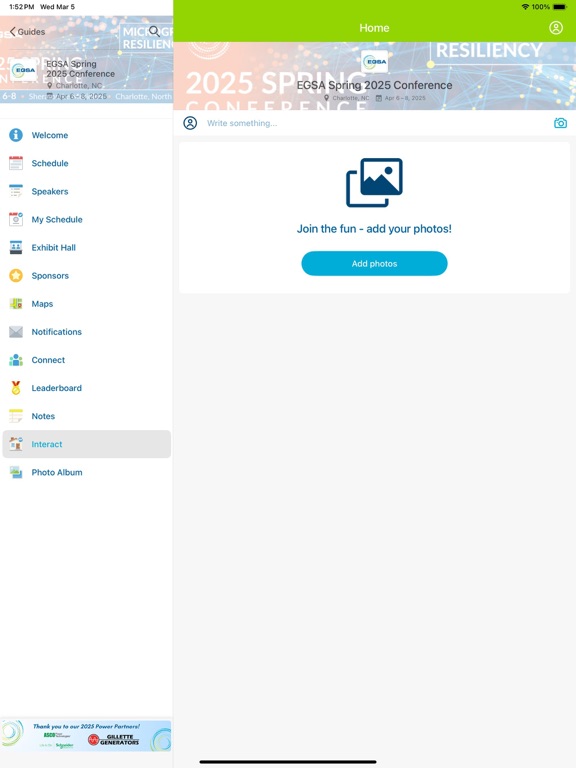Click the Add photos button
Viewport: 576px width, 768px height.
pos(374,264)
